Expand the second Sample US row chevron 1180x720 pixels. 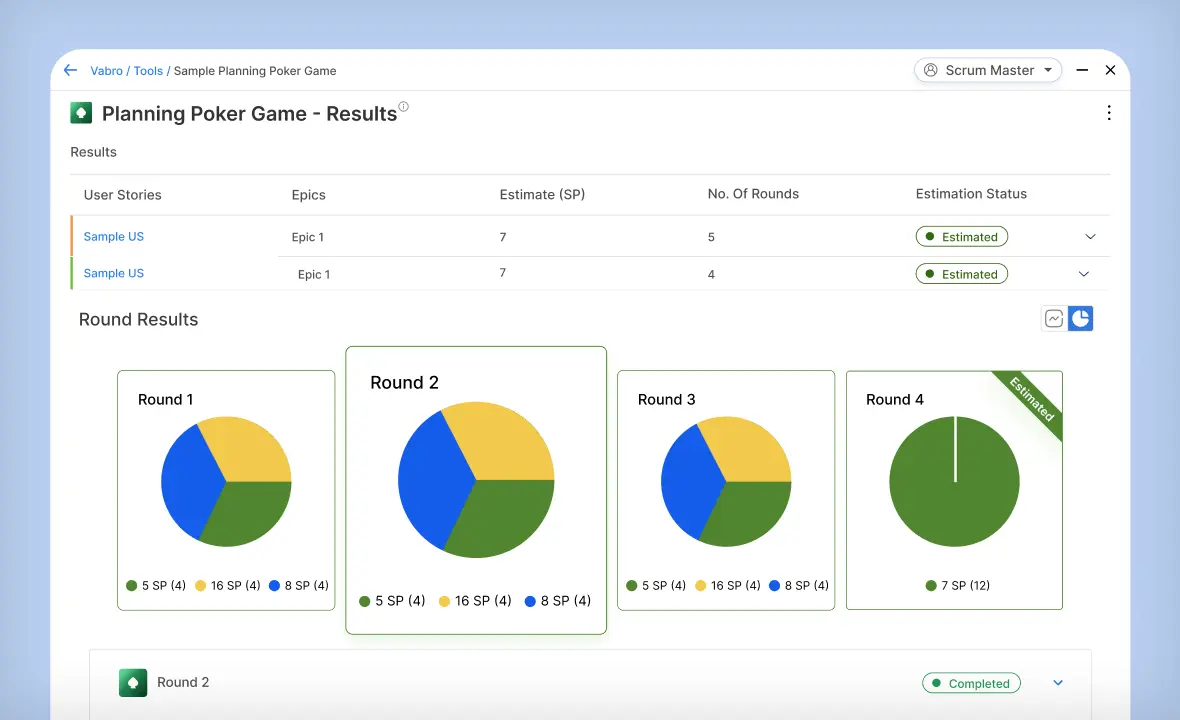tap(1084, 274)
